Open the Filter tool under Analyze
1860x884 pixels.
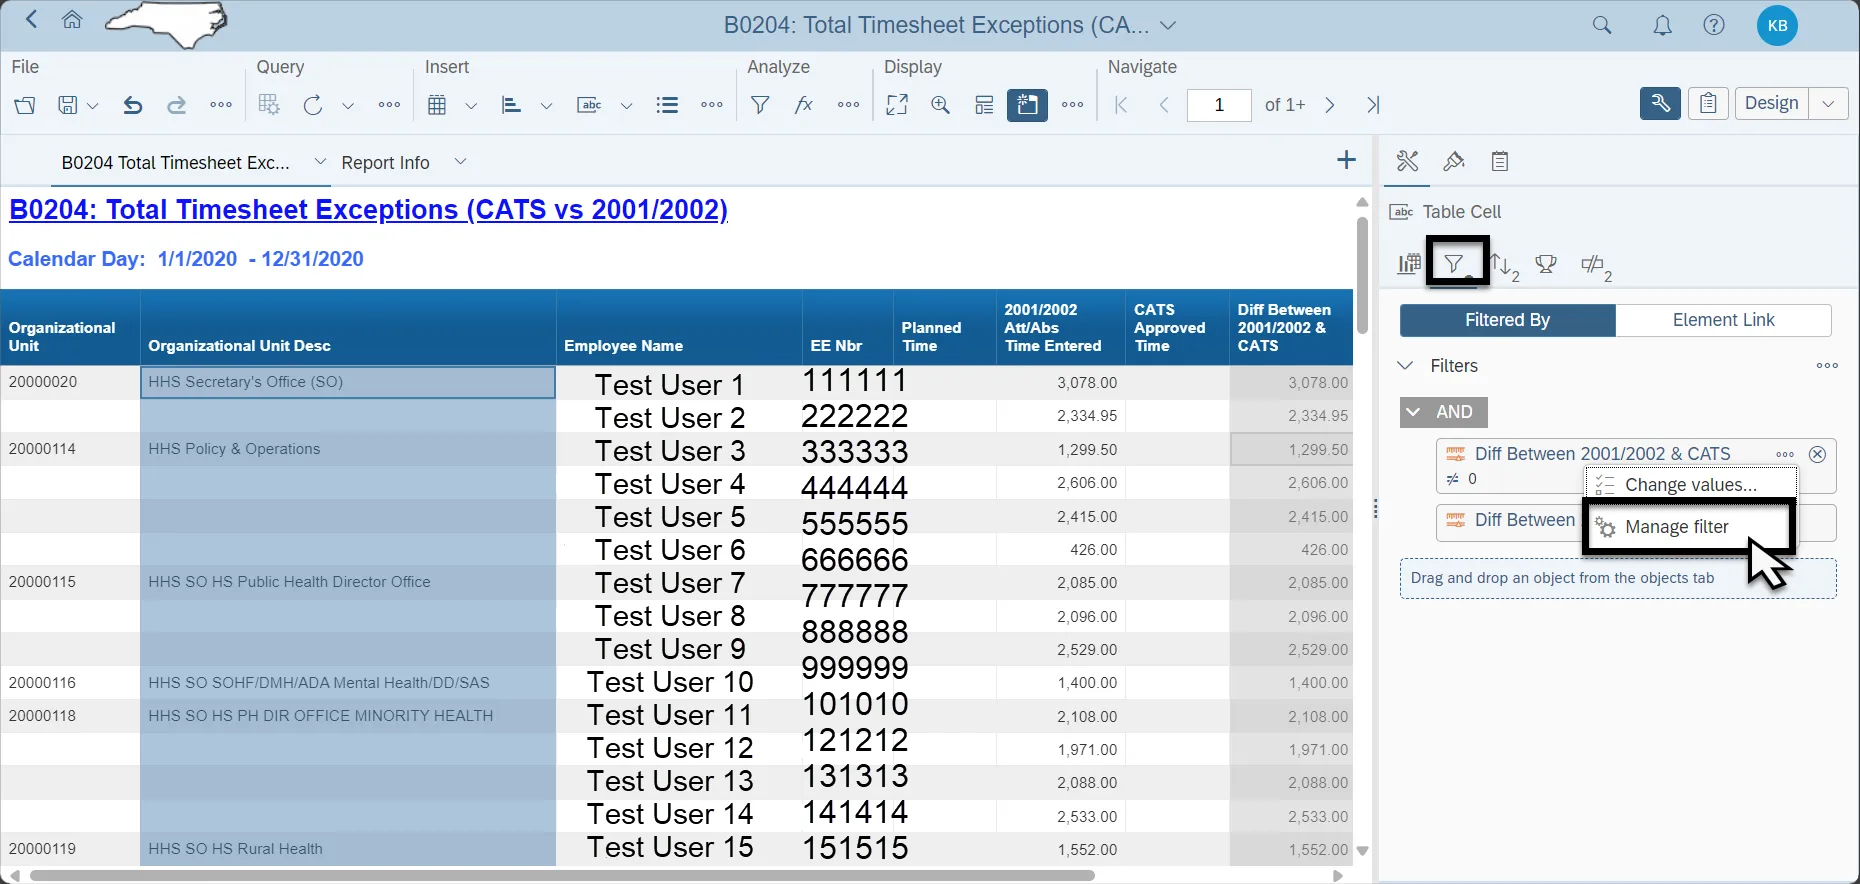[760, 105]
